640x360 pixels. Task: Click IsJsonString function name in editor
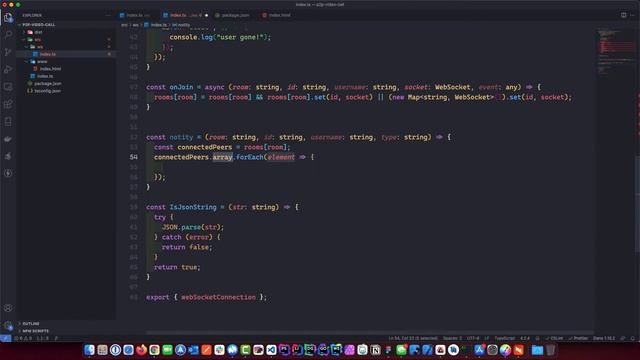pyautogui.click(x=193, y=207)
